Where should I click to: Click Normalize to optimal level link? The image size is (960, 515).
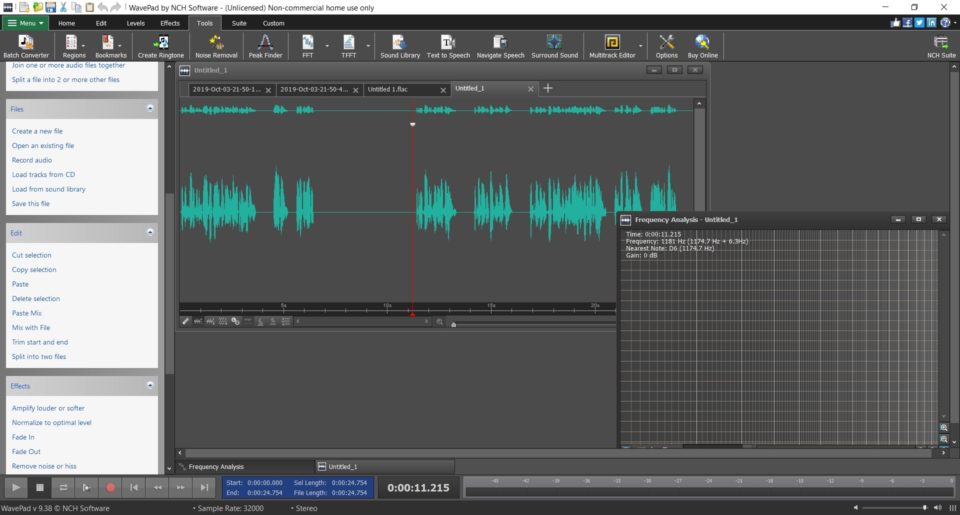[x=51, y=423]
